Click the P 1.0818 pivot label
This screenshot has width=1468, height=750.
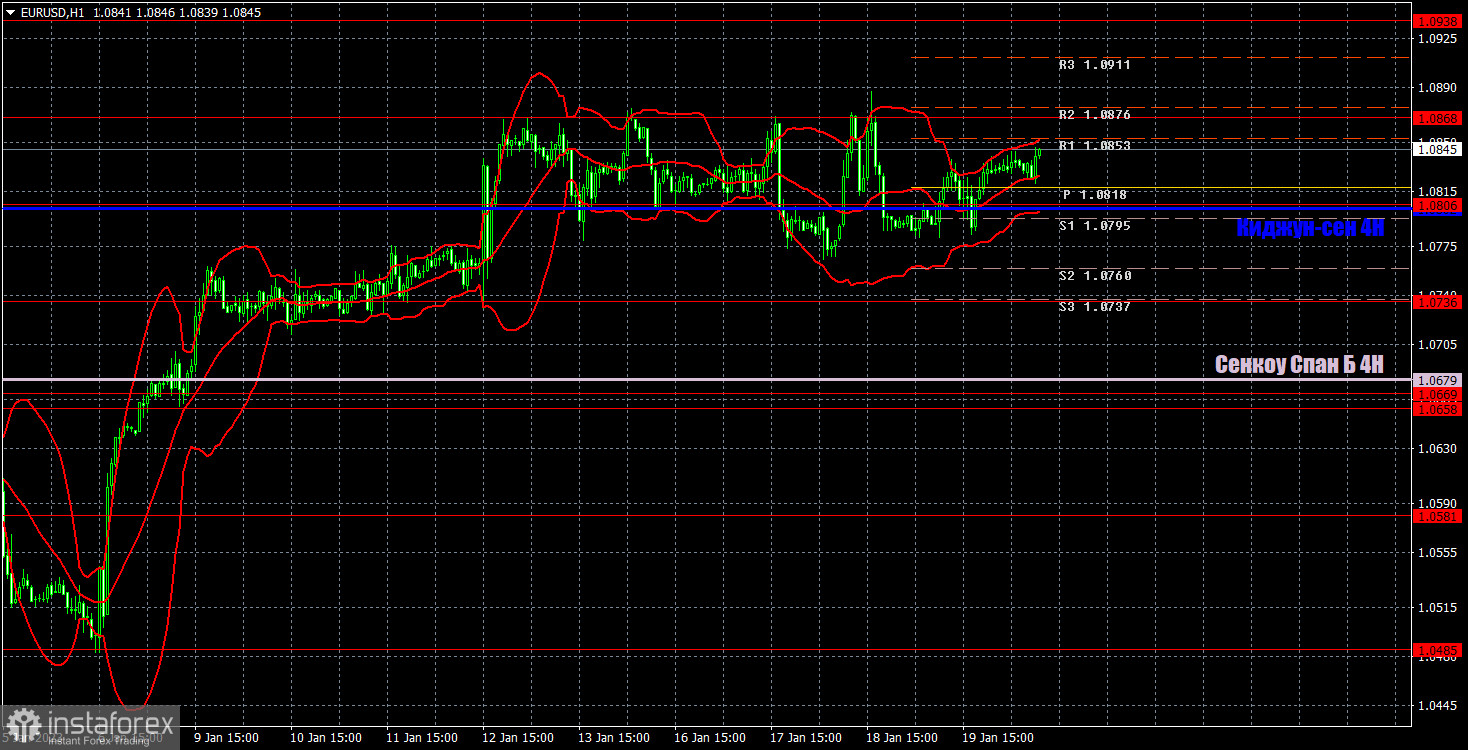click(x=1095, y=195)
